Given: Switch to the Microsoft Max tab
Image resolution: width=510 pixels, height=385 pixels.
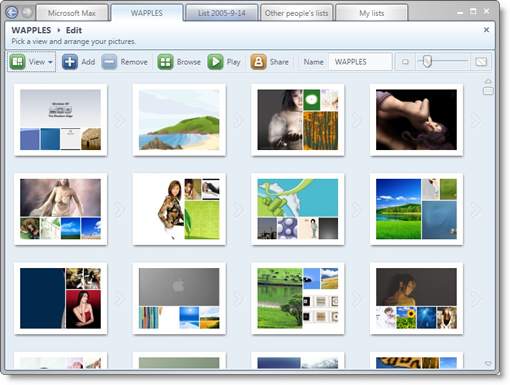Looking at the screenshot, I should point(72,13).
